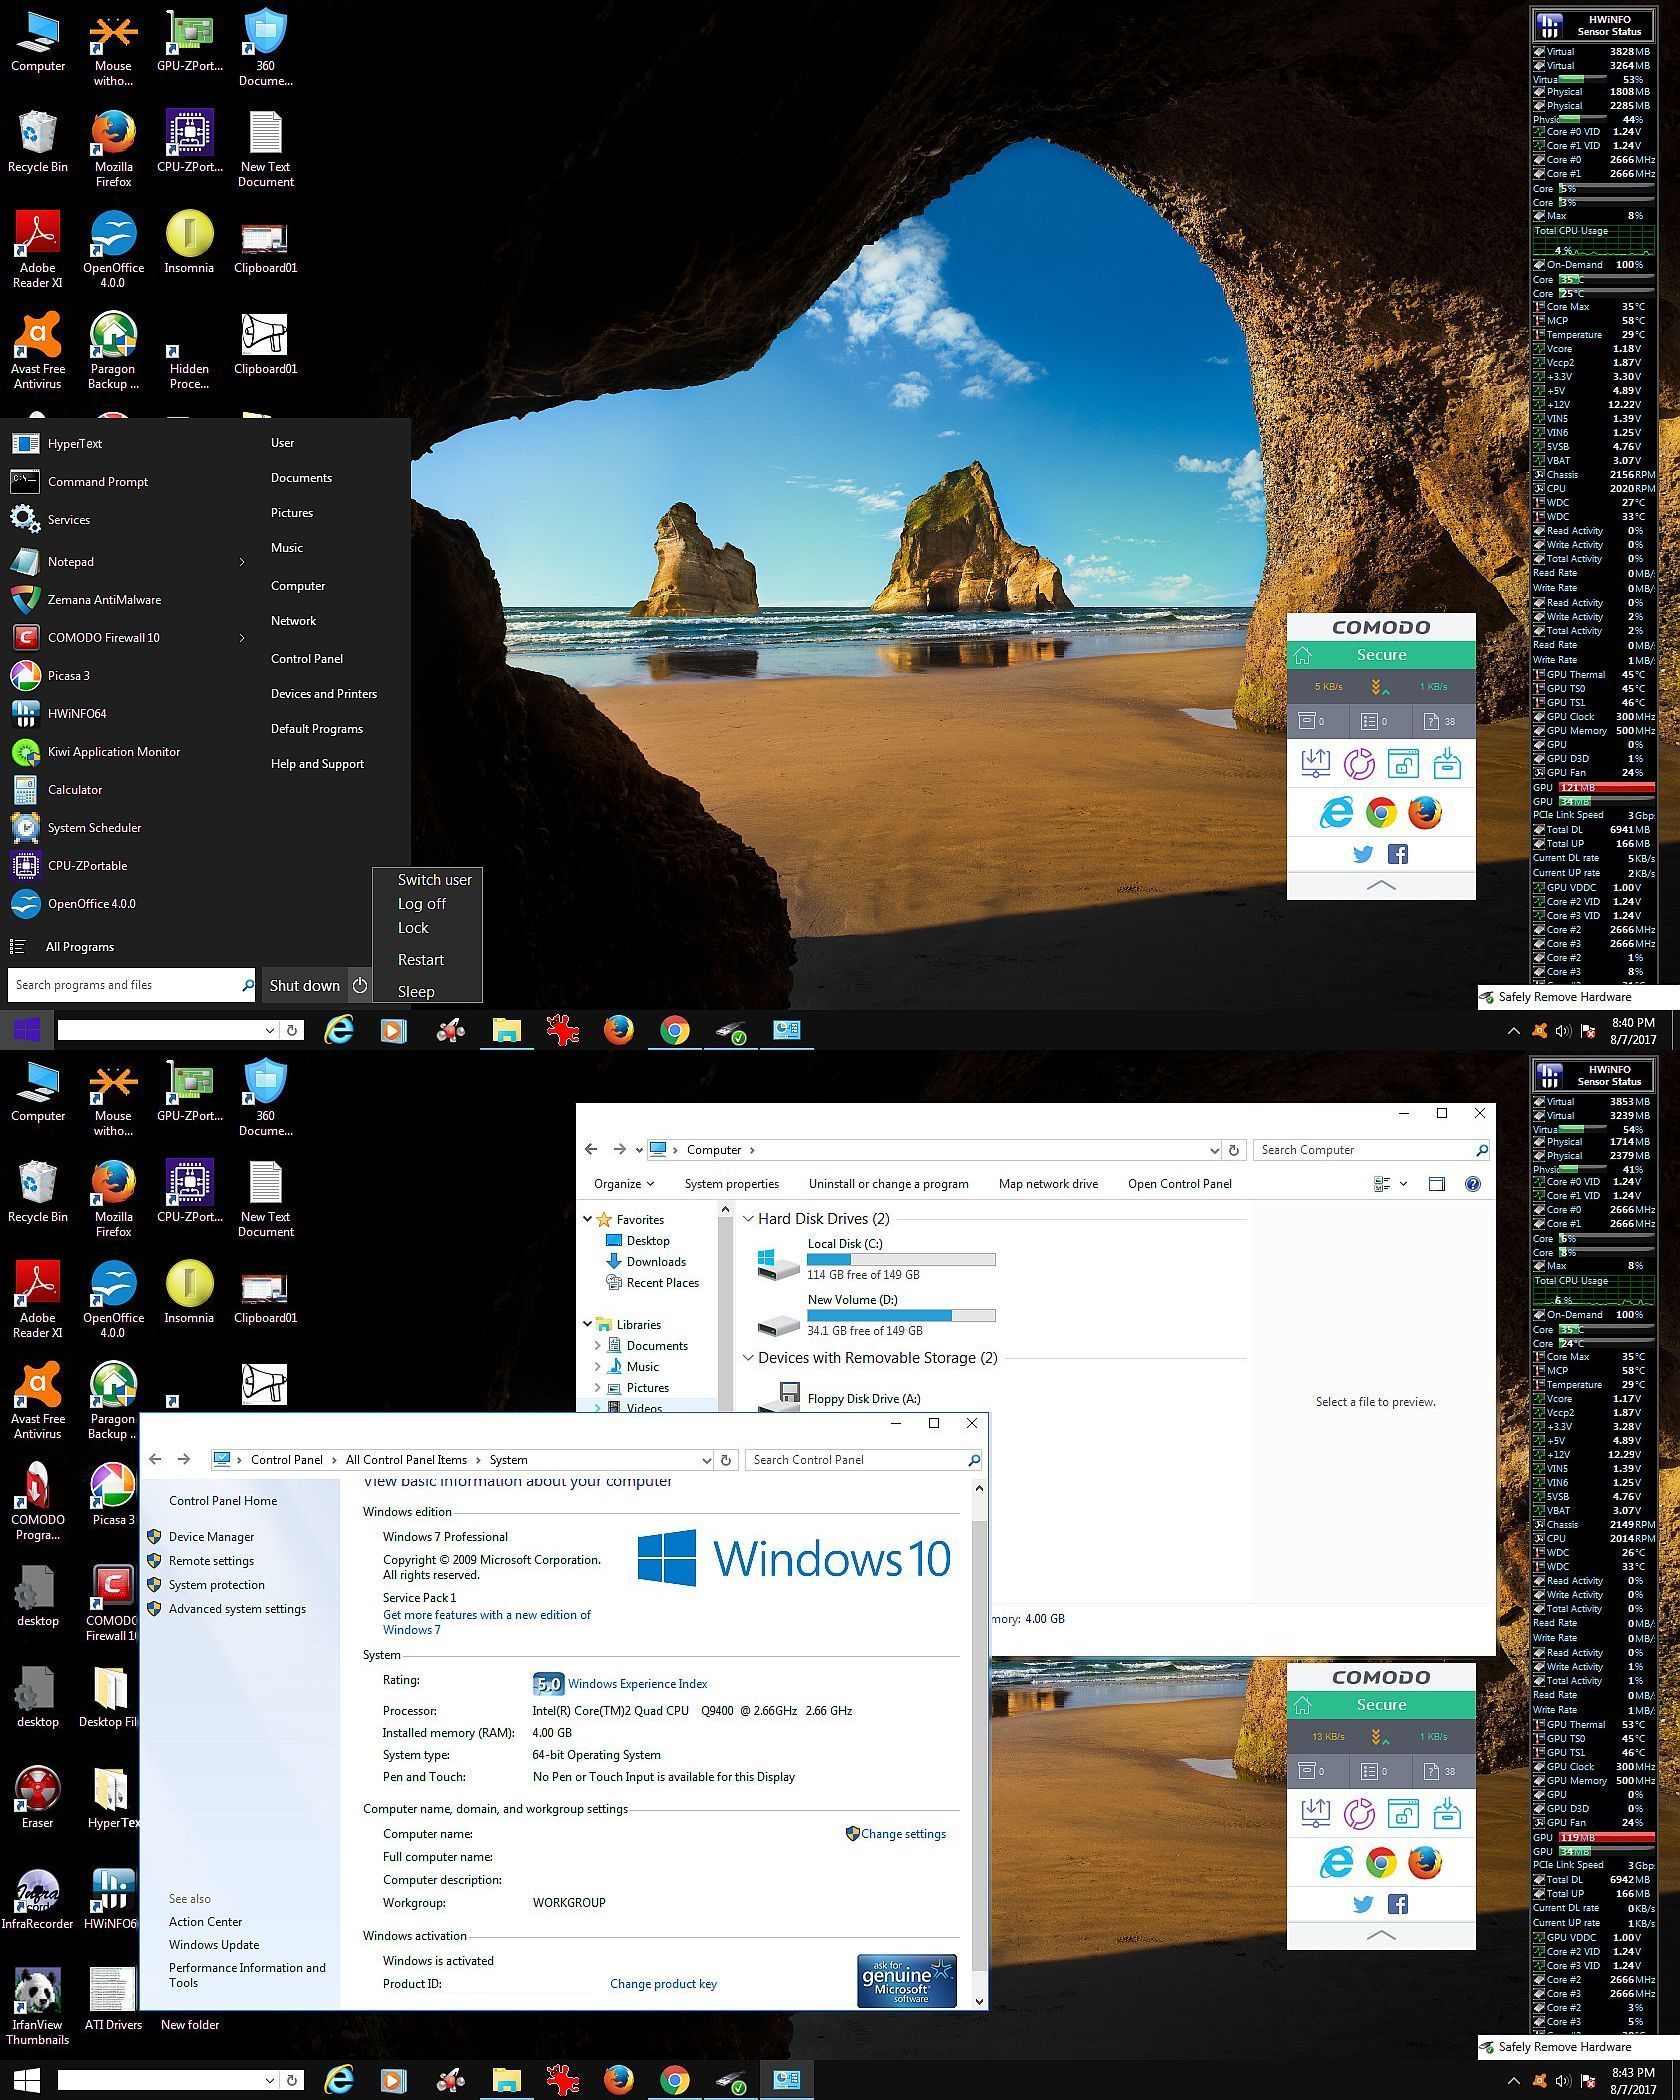Click the Search programs and files box

[x=132, y=985]
